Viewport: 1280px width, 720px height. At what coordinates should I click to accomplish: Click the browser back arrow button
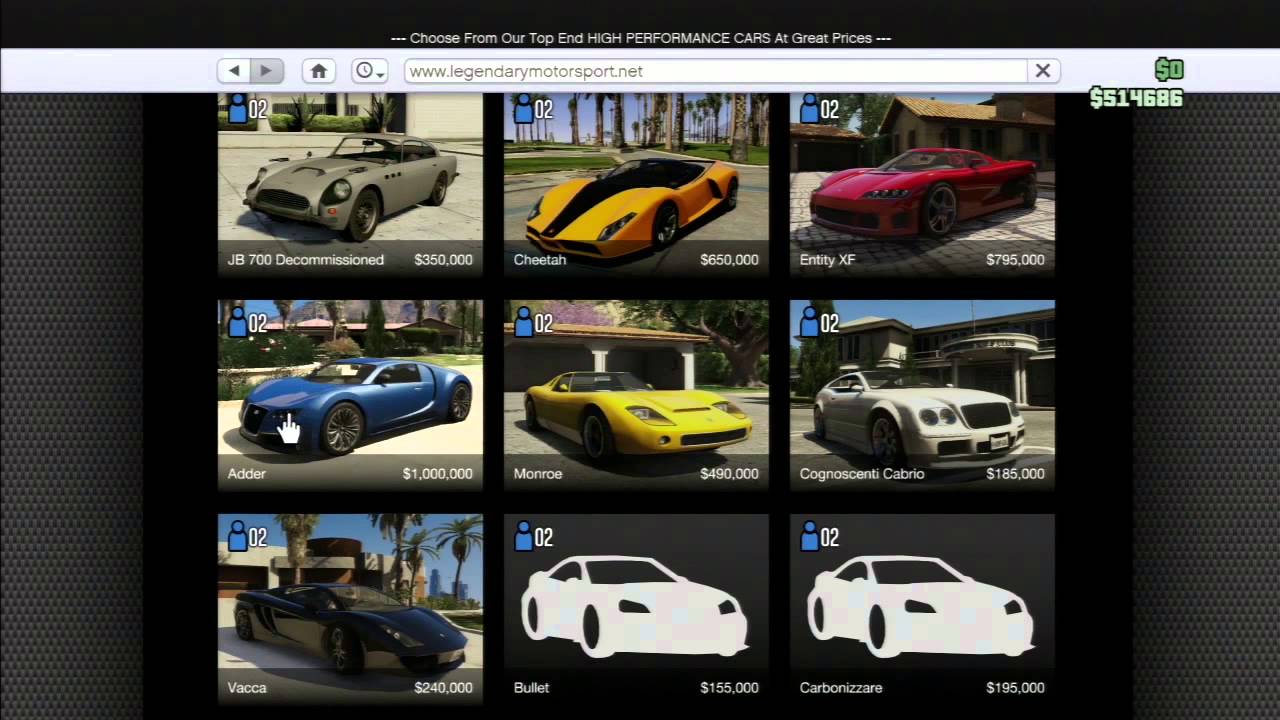click(x=234, y=71)
